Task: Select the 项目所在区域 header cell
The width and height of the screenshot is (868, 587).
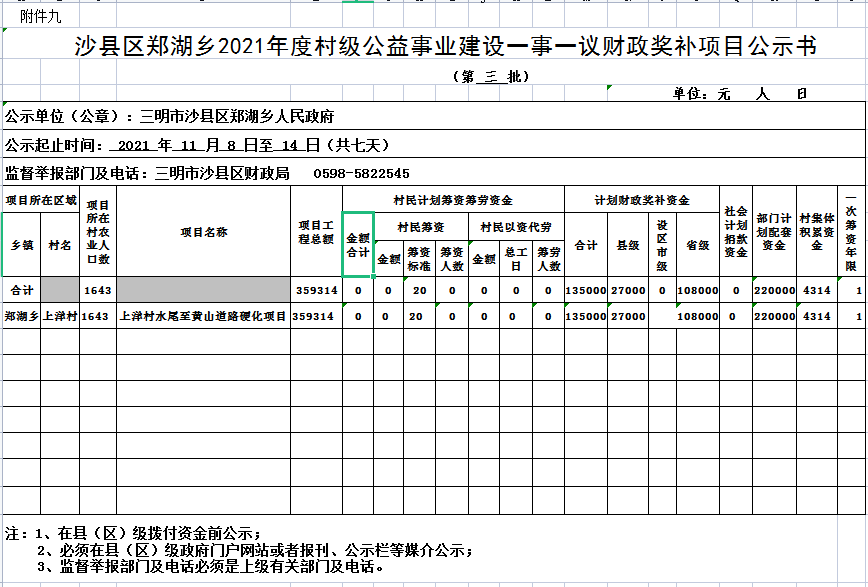Action: click(41, 200)
